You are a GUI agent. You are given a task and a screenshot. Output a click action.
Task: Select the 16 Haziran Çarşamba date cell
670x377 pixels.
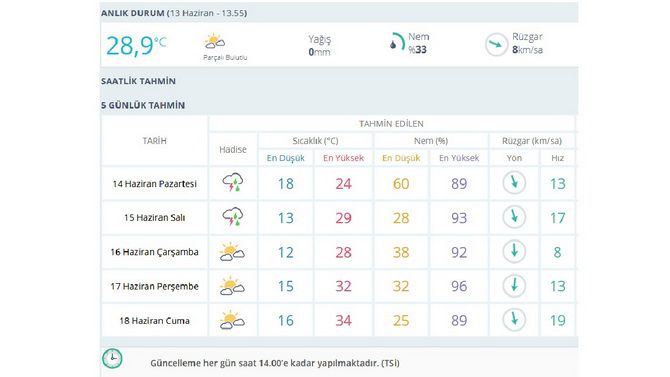[x=154, y=252]
